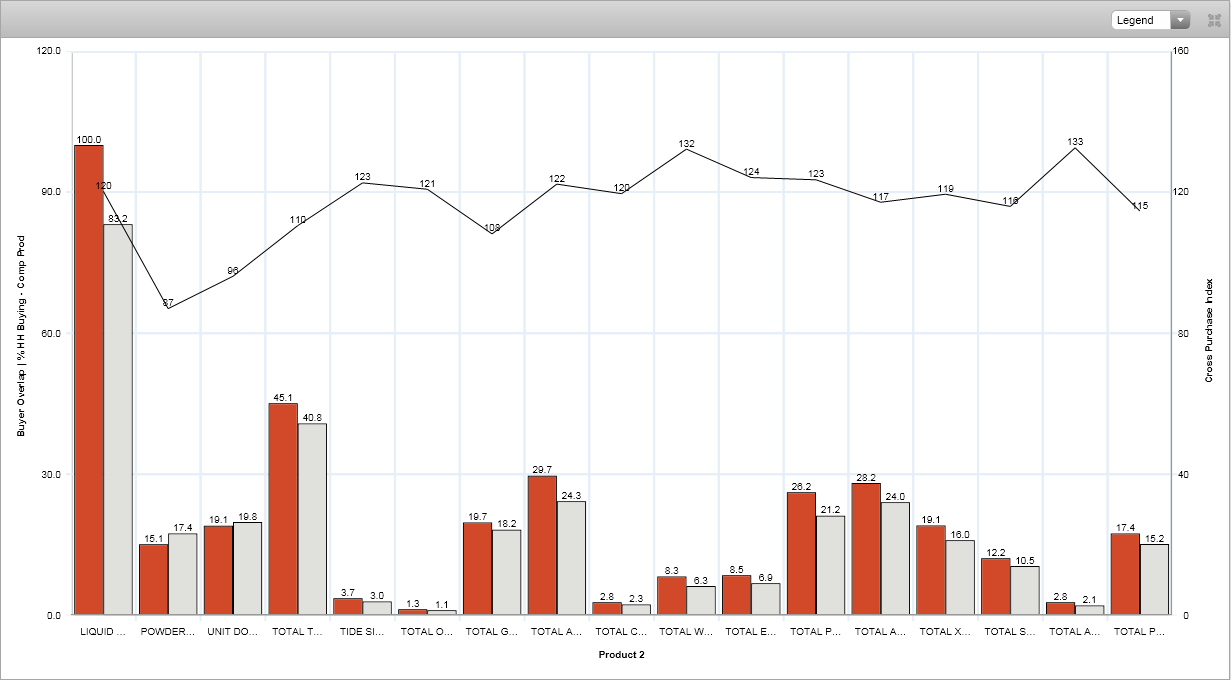Click the red LIQUID bar labeled 100.0
1232x684 pixels.
[x=88, y=380]
